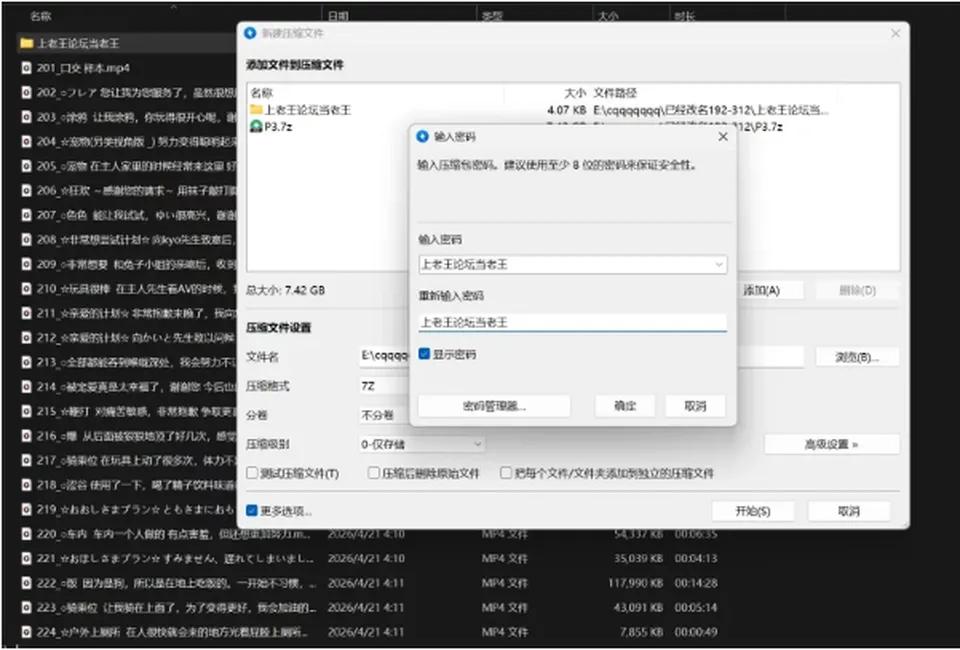Click the 117,990 KB size cell

click(635, 583)
